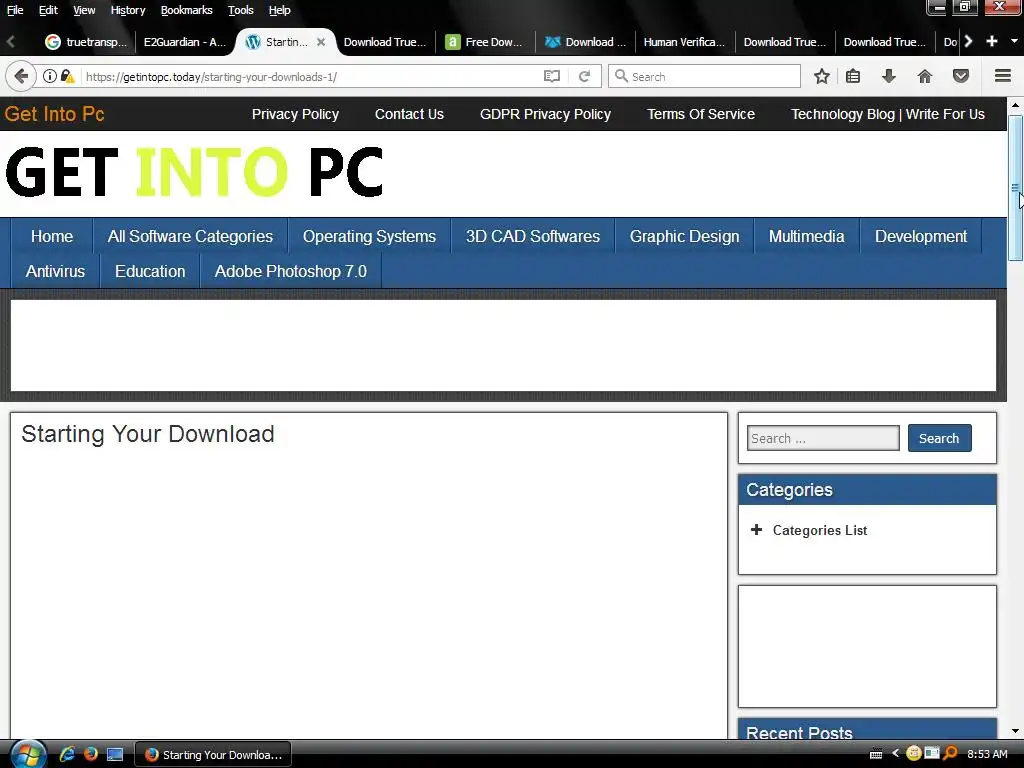
Task: Focus the sidebar Search ... input field
Action: pyautogui.click(x=823, y=438)
